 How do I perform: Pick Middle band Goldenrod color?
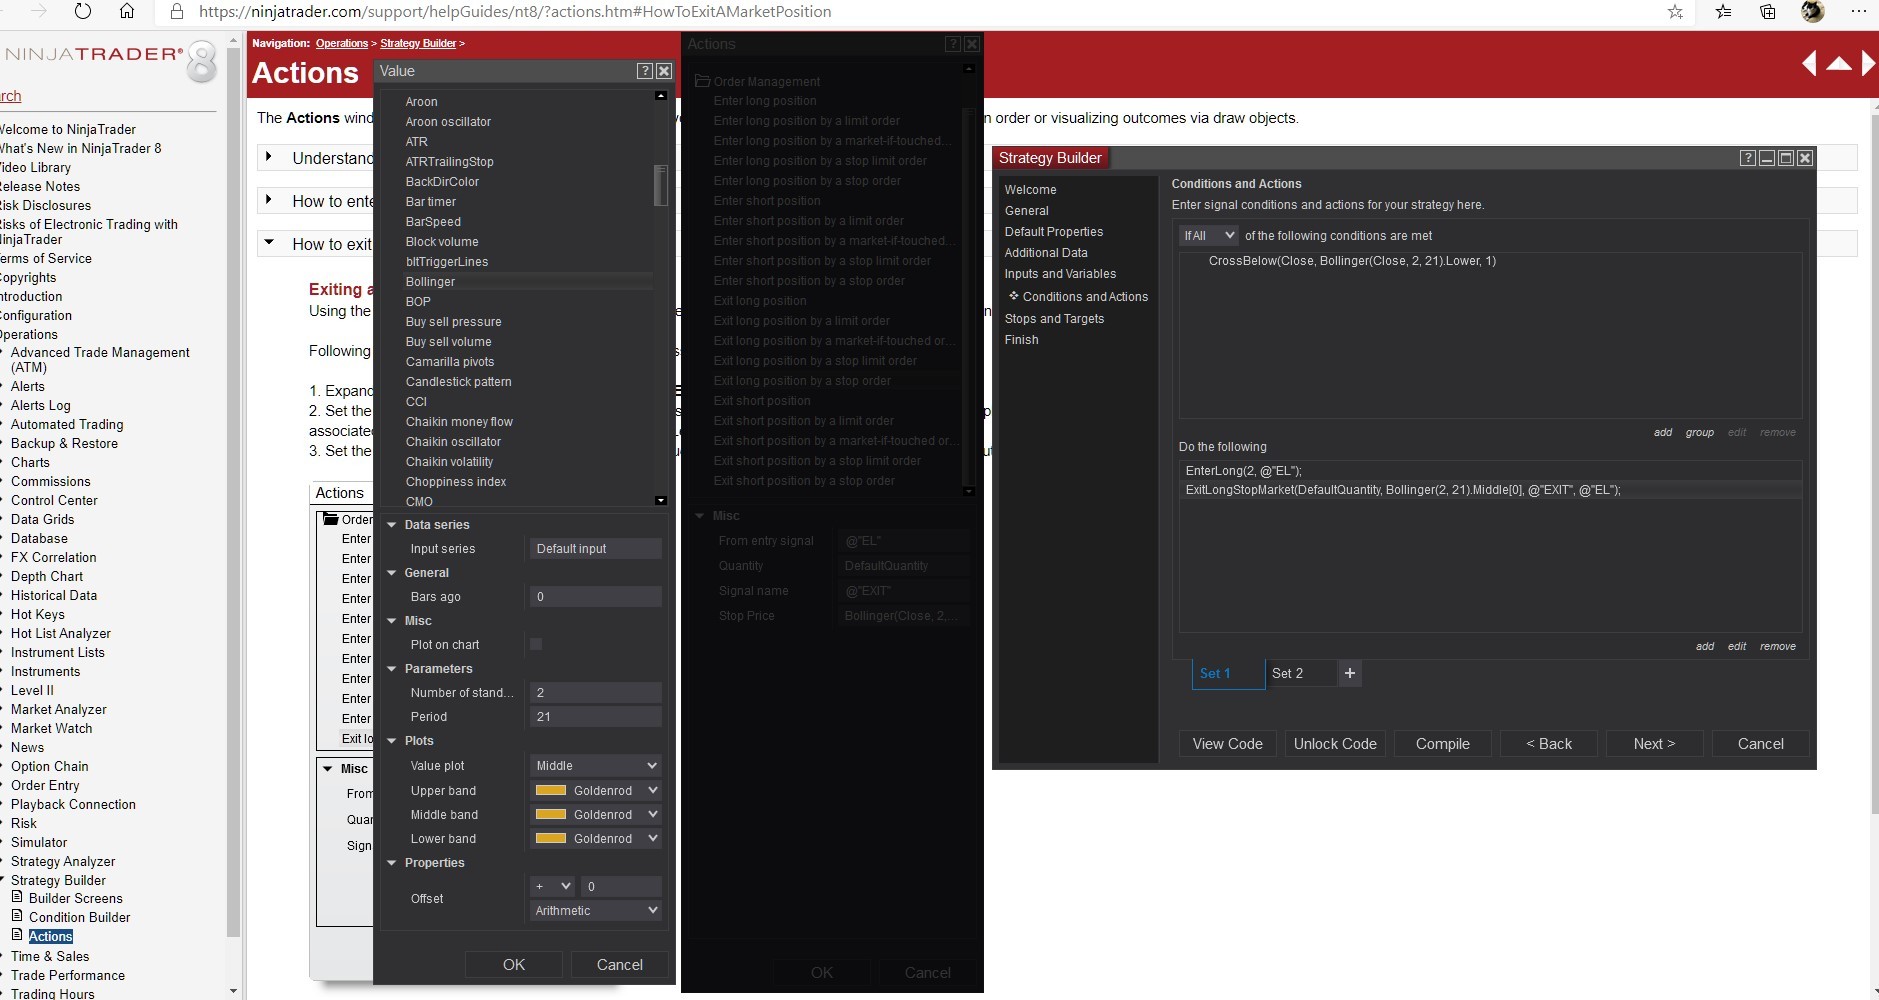pos(595,814)
